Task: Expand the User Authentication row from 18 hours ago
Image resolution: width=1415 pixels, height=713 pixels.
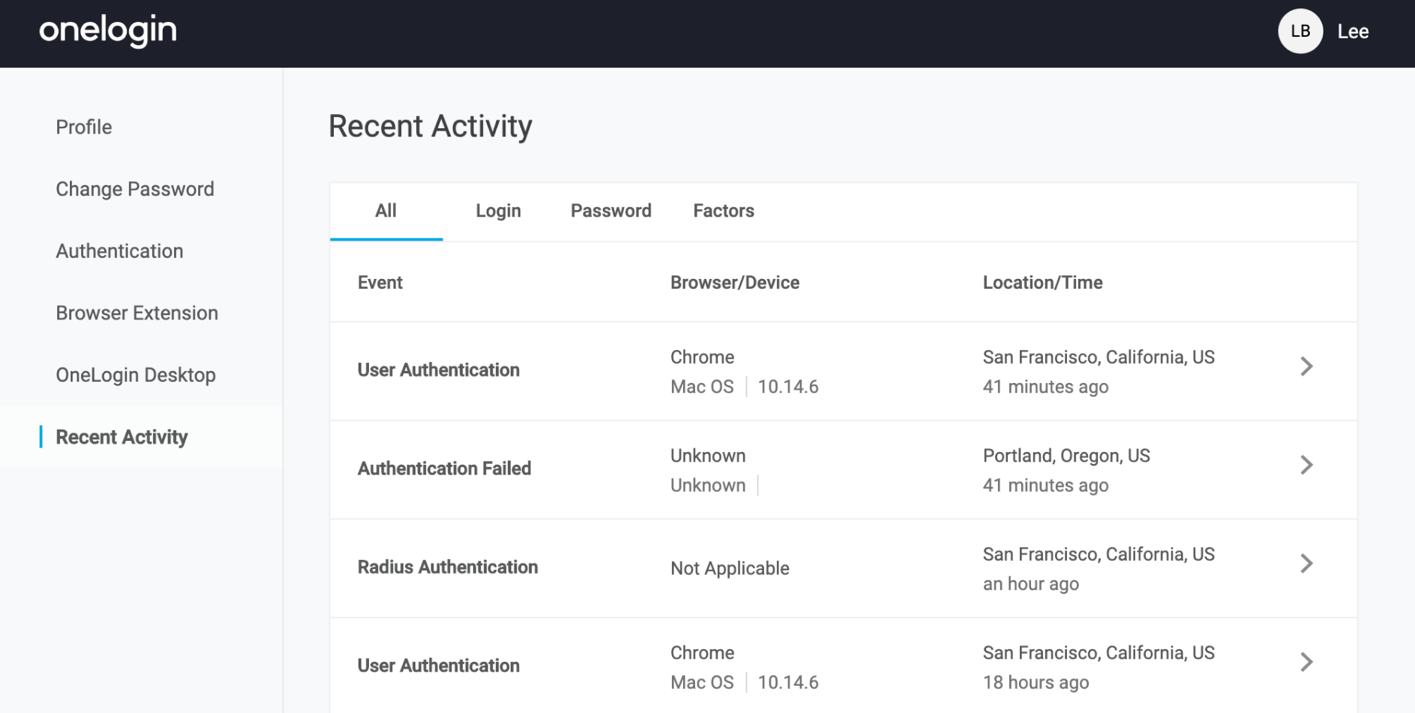Action: [x=1306, y=661]
